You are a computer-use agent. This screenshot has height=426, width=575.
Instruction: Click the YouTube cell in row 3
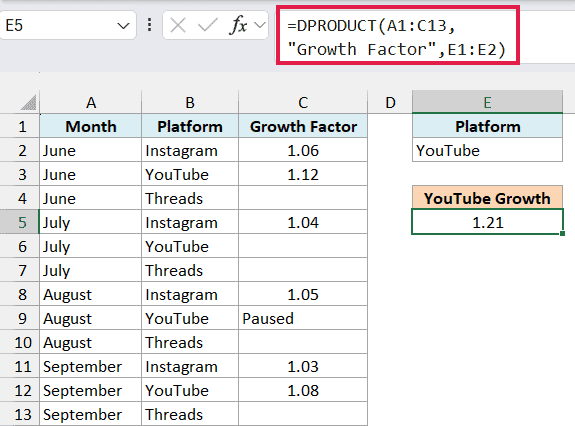point(190,175)
